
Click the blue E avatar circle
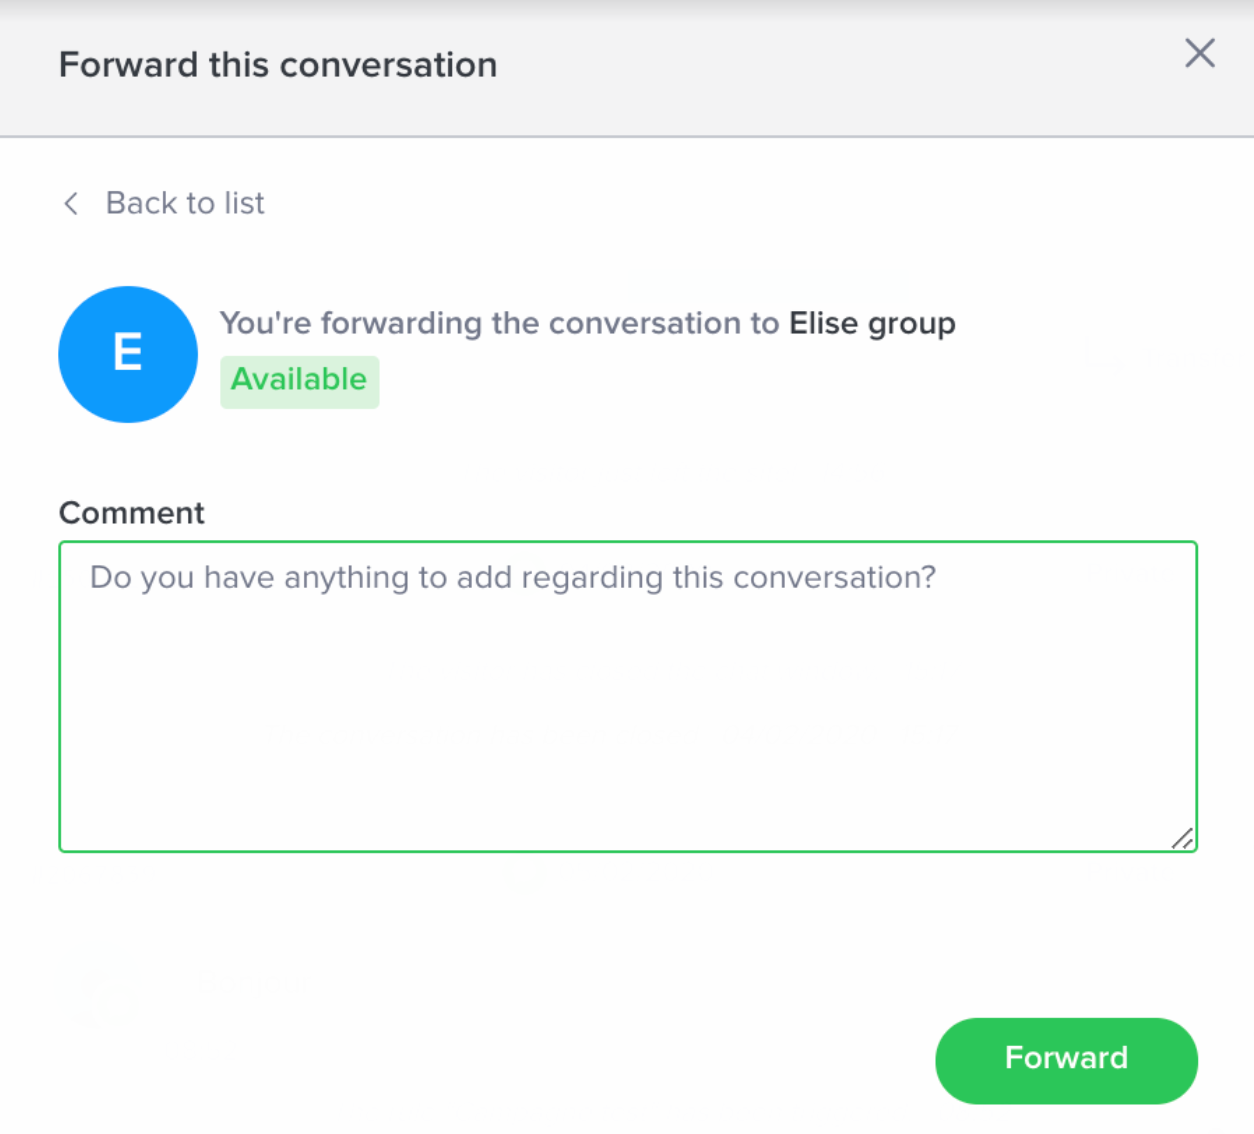point(128,354)
